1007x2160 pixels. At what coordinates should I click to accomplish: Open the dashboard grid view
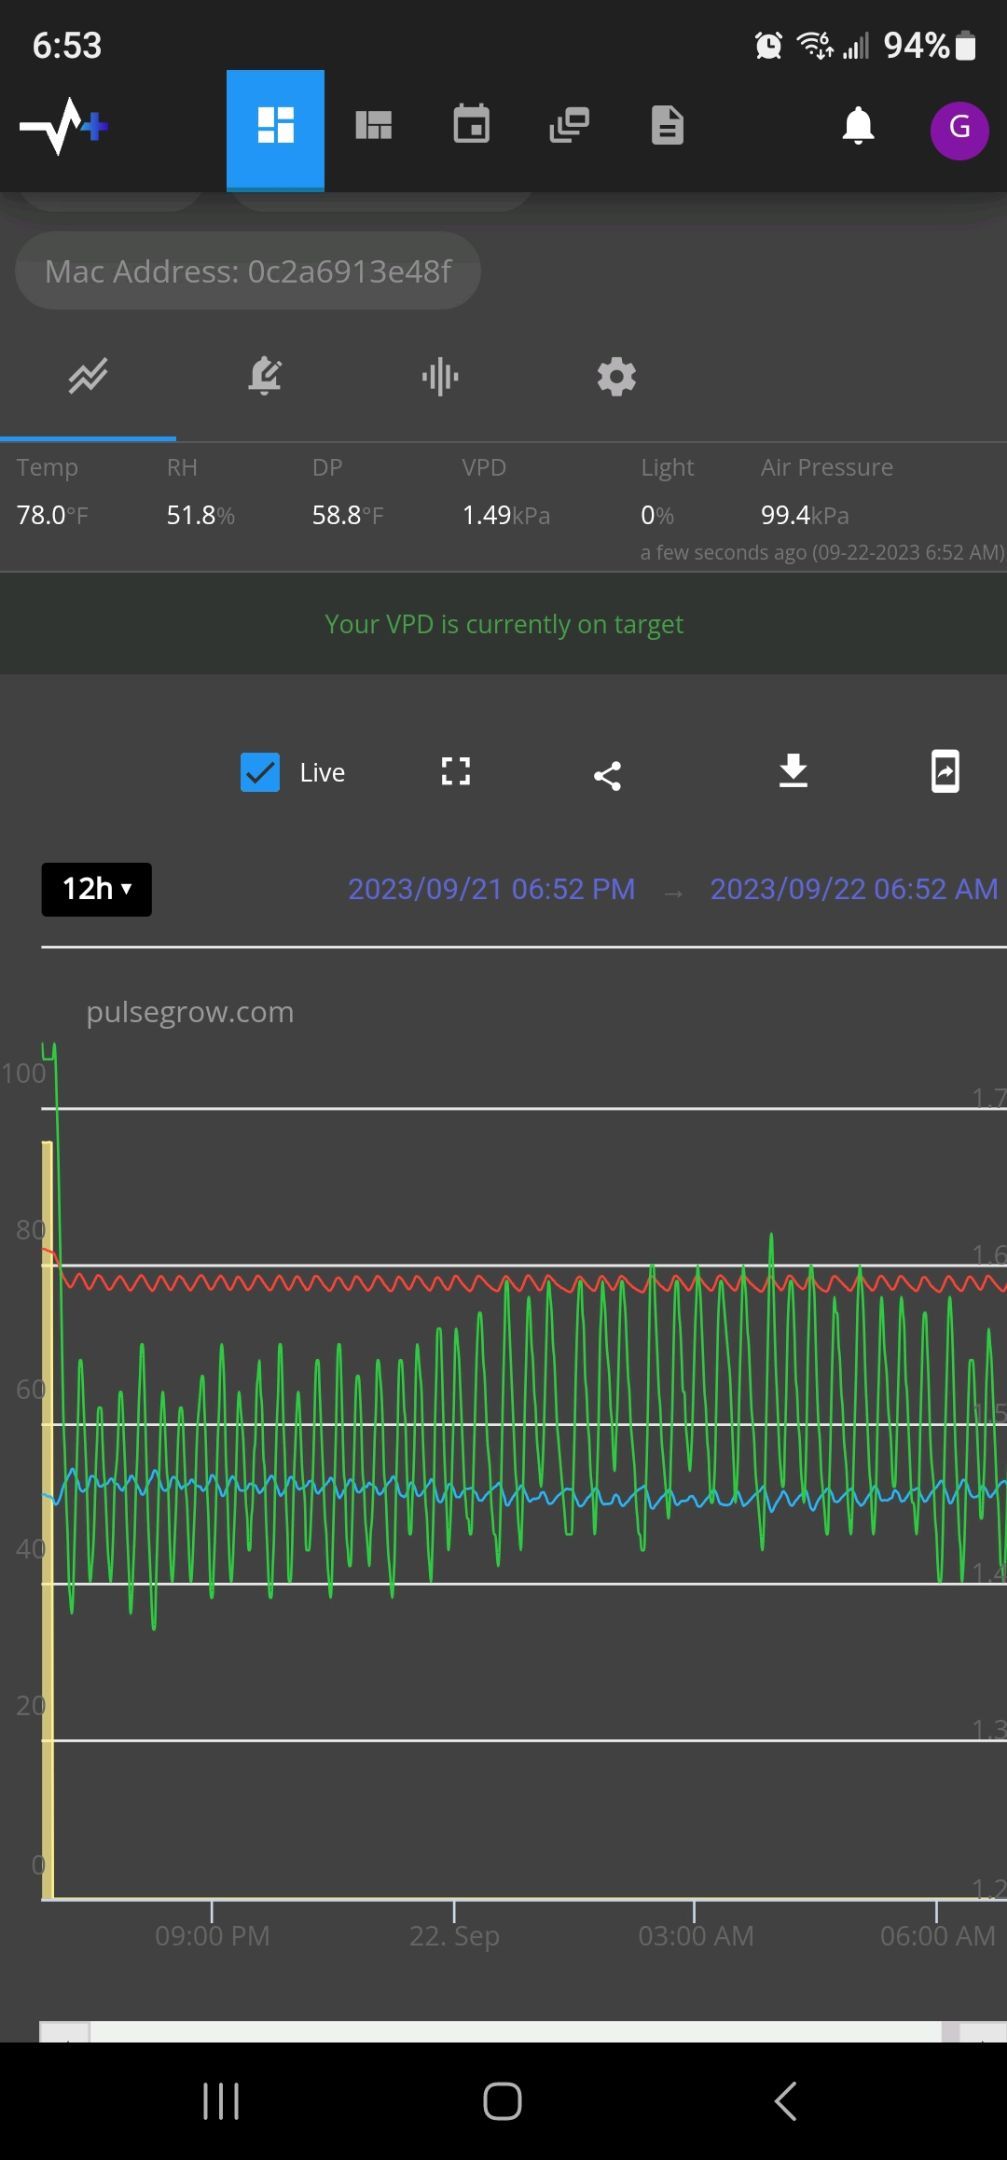click(275, 127)
